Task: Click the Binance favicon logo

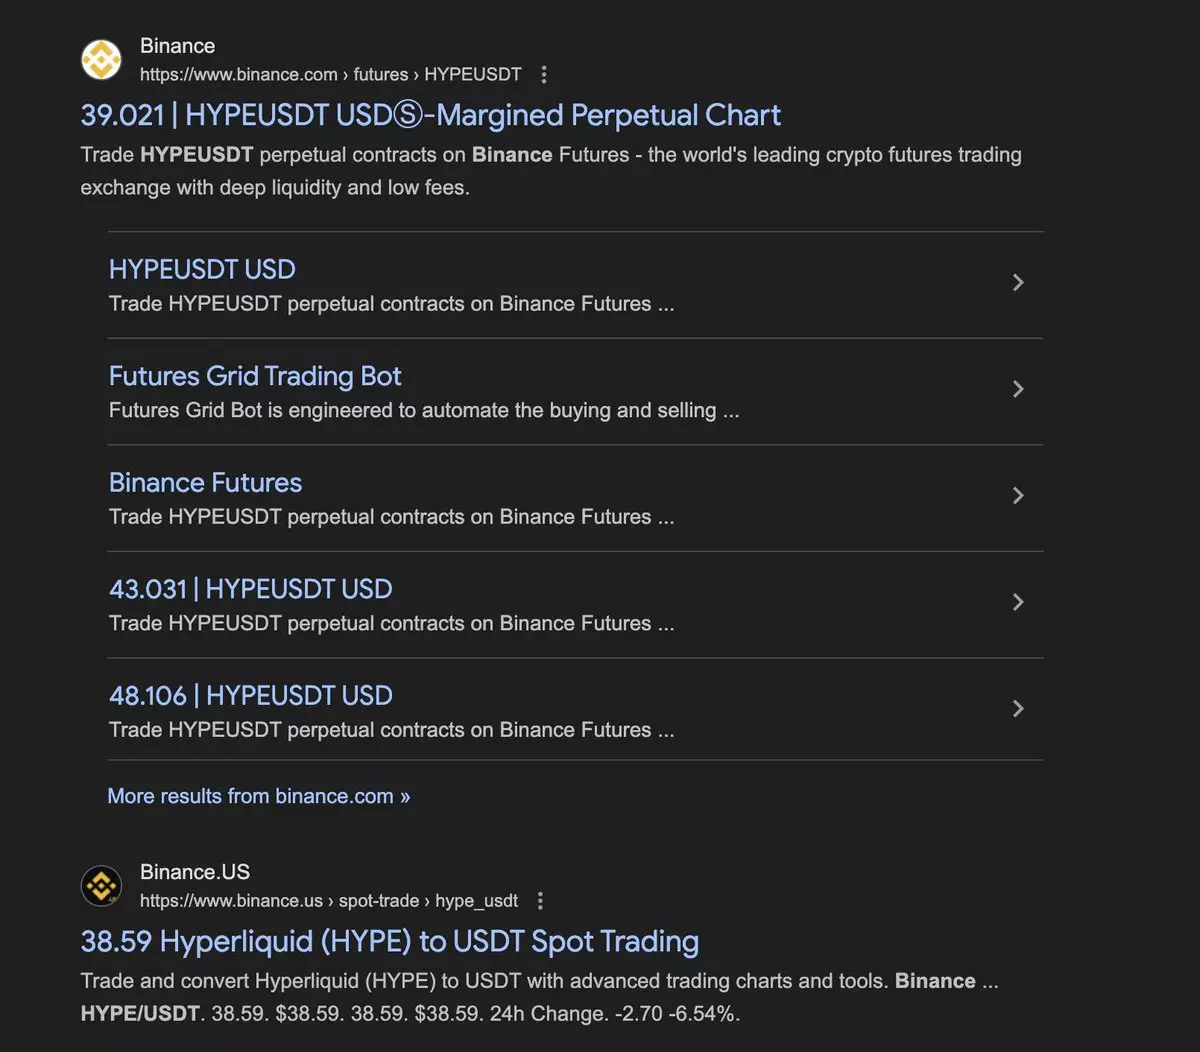Action: (x=101, y=60)
